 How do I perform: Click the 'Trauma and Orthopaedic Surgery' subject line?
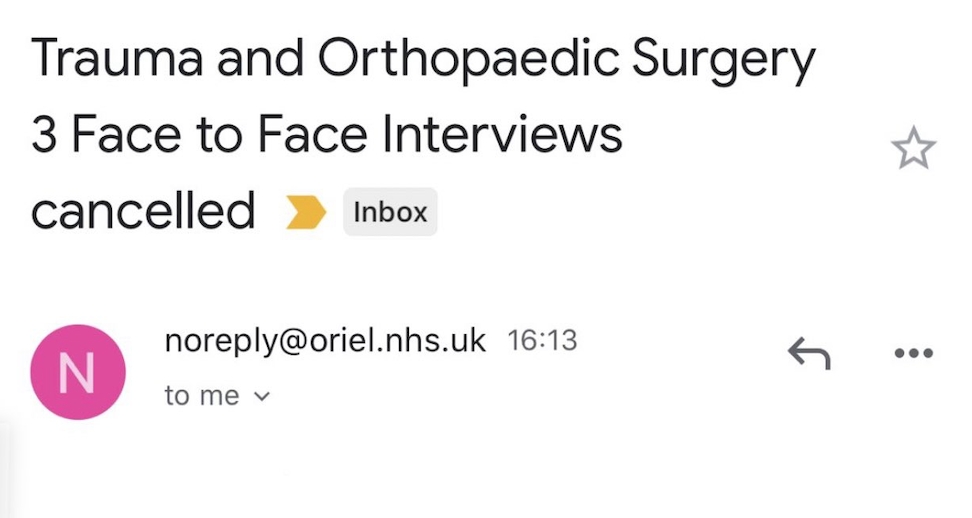point(423,59)
